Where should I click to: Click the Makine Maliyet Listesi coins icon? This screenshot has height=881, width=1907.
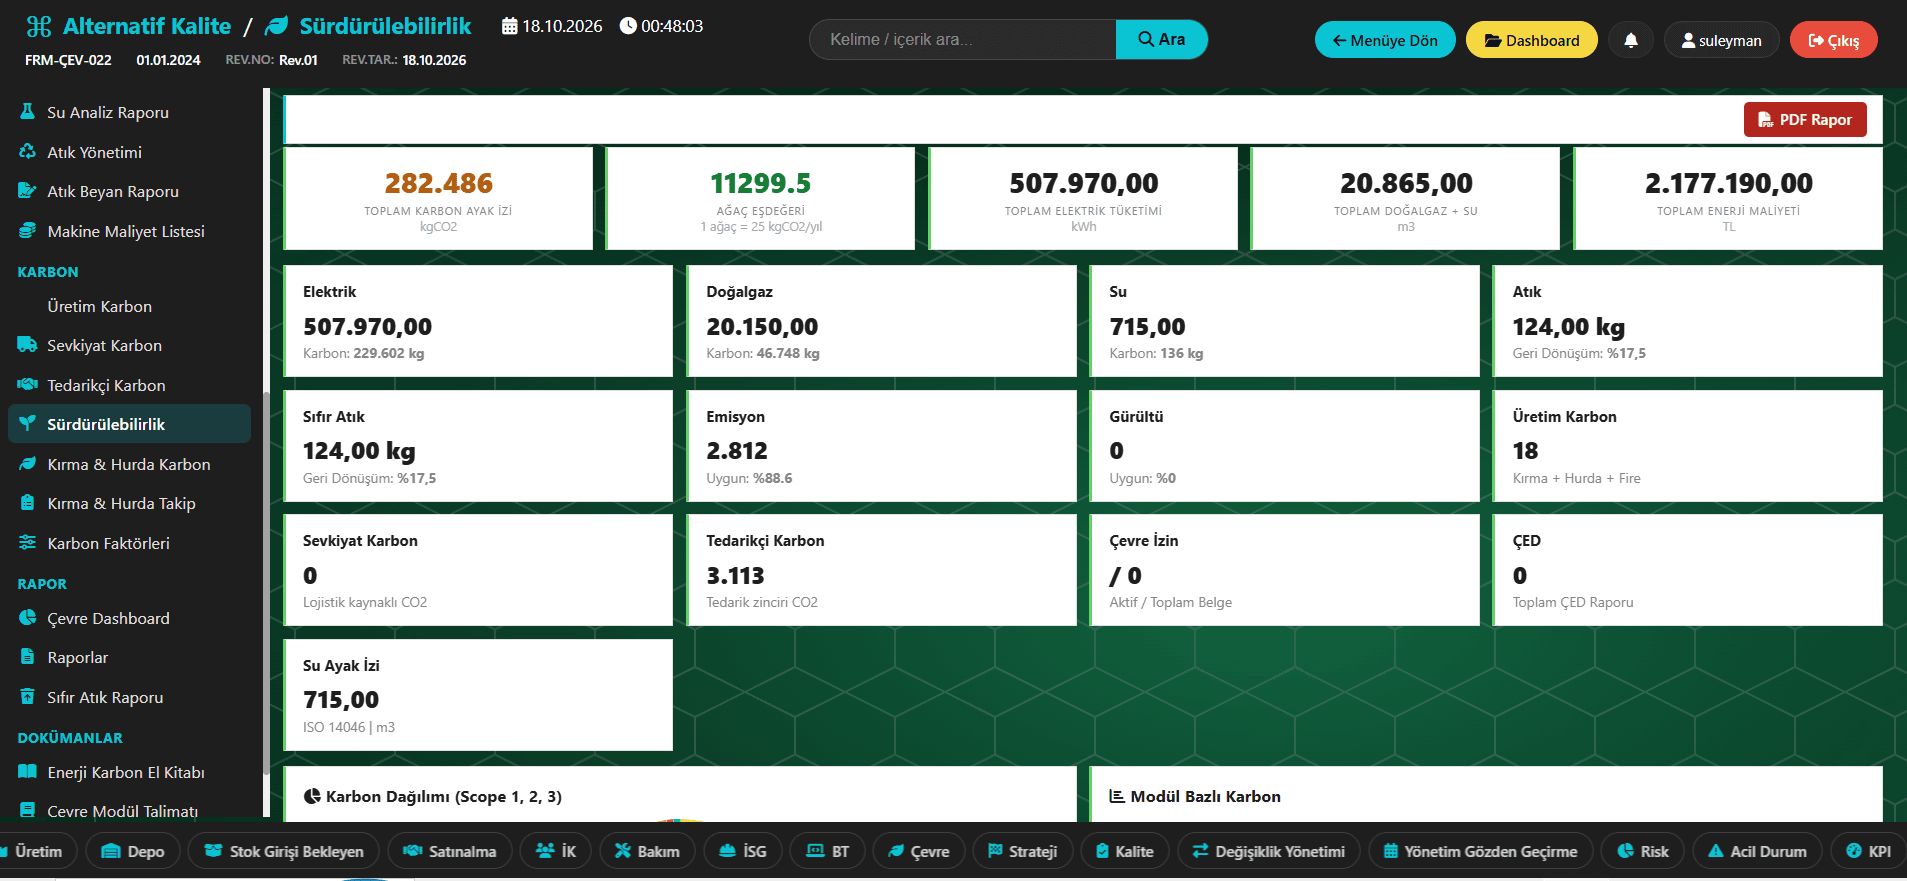[x=27, y=231]
